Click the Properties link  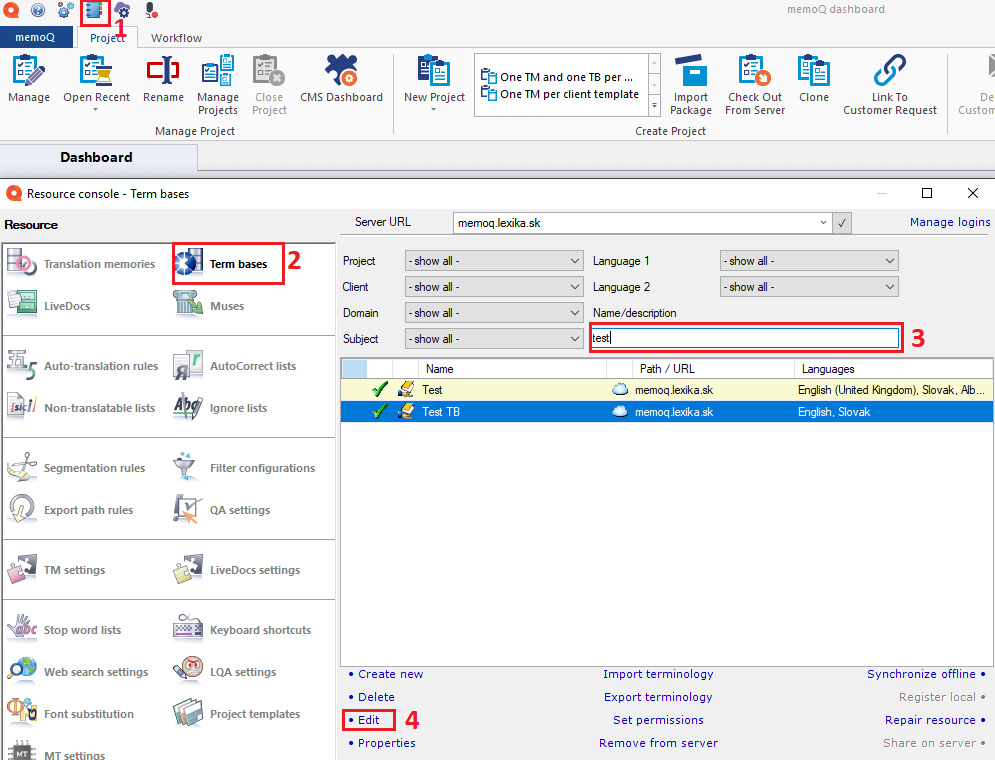point(386,743)
